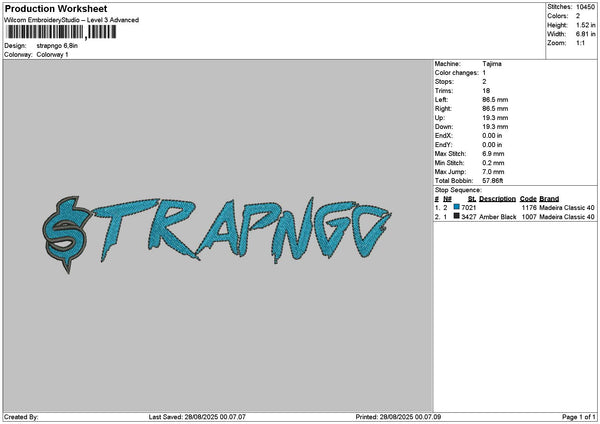Select the Zoom value 1:1
Screen dimensions: 600x424
coord(580,43)
